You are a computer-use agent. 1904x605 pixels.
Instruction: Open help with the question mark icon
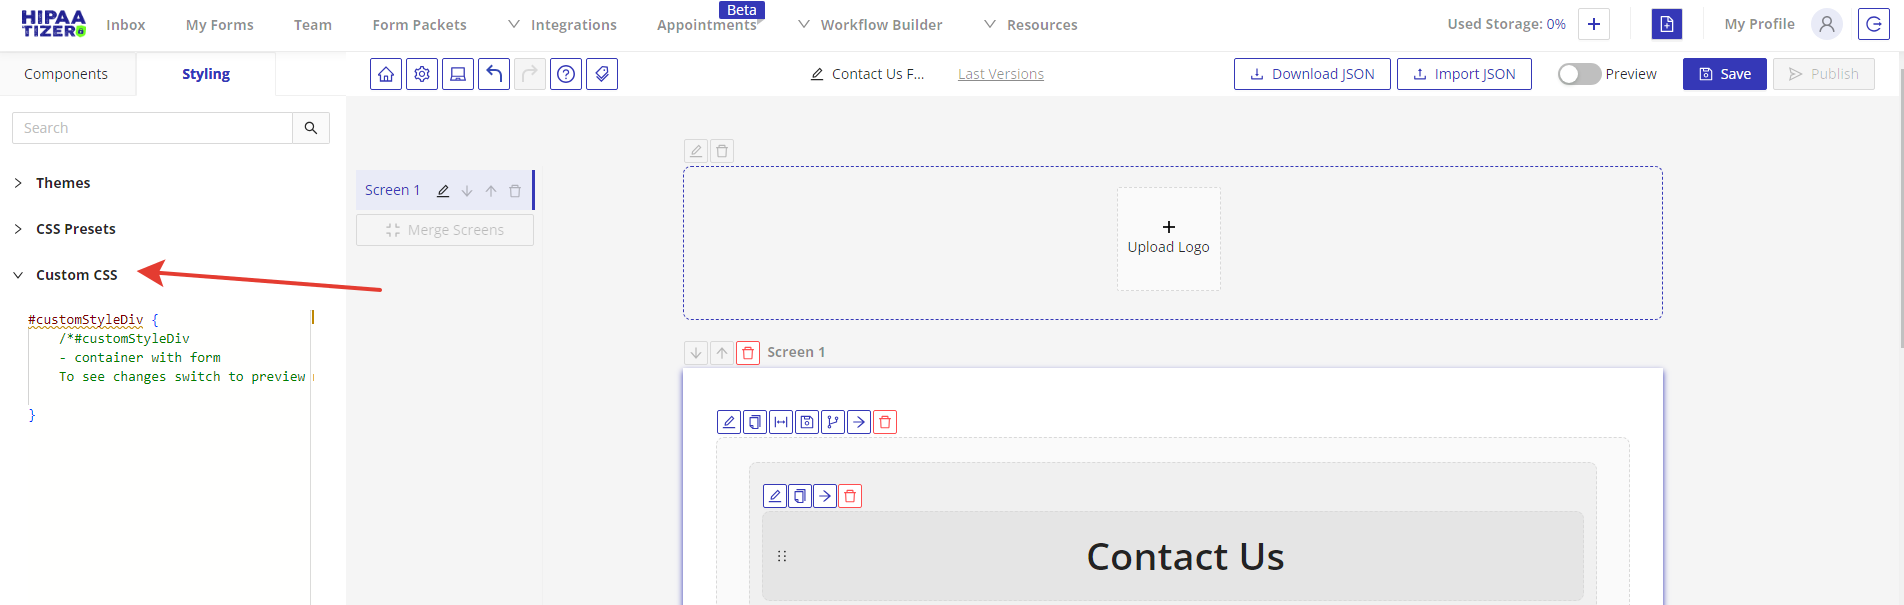click(566, 74)
